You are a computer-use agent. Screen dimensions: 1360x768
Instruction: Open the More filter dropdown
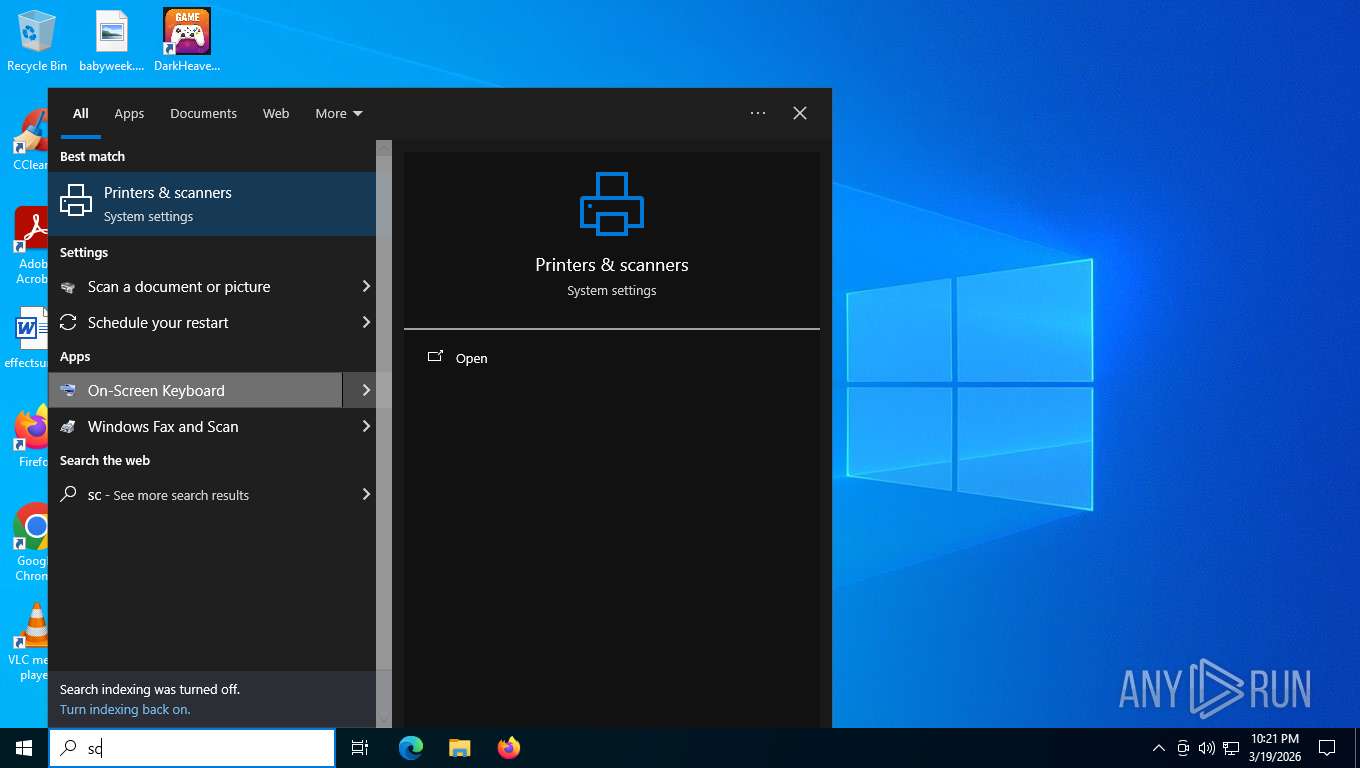(339, 114)
